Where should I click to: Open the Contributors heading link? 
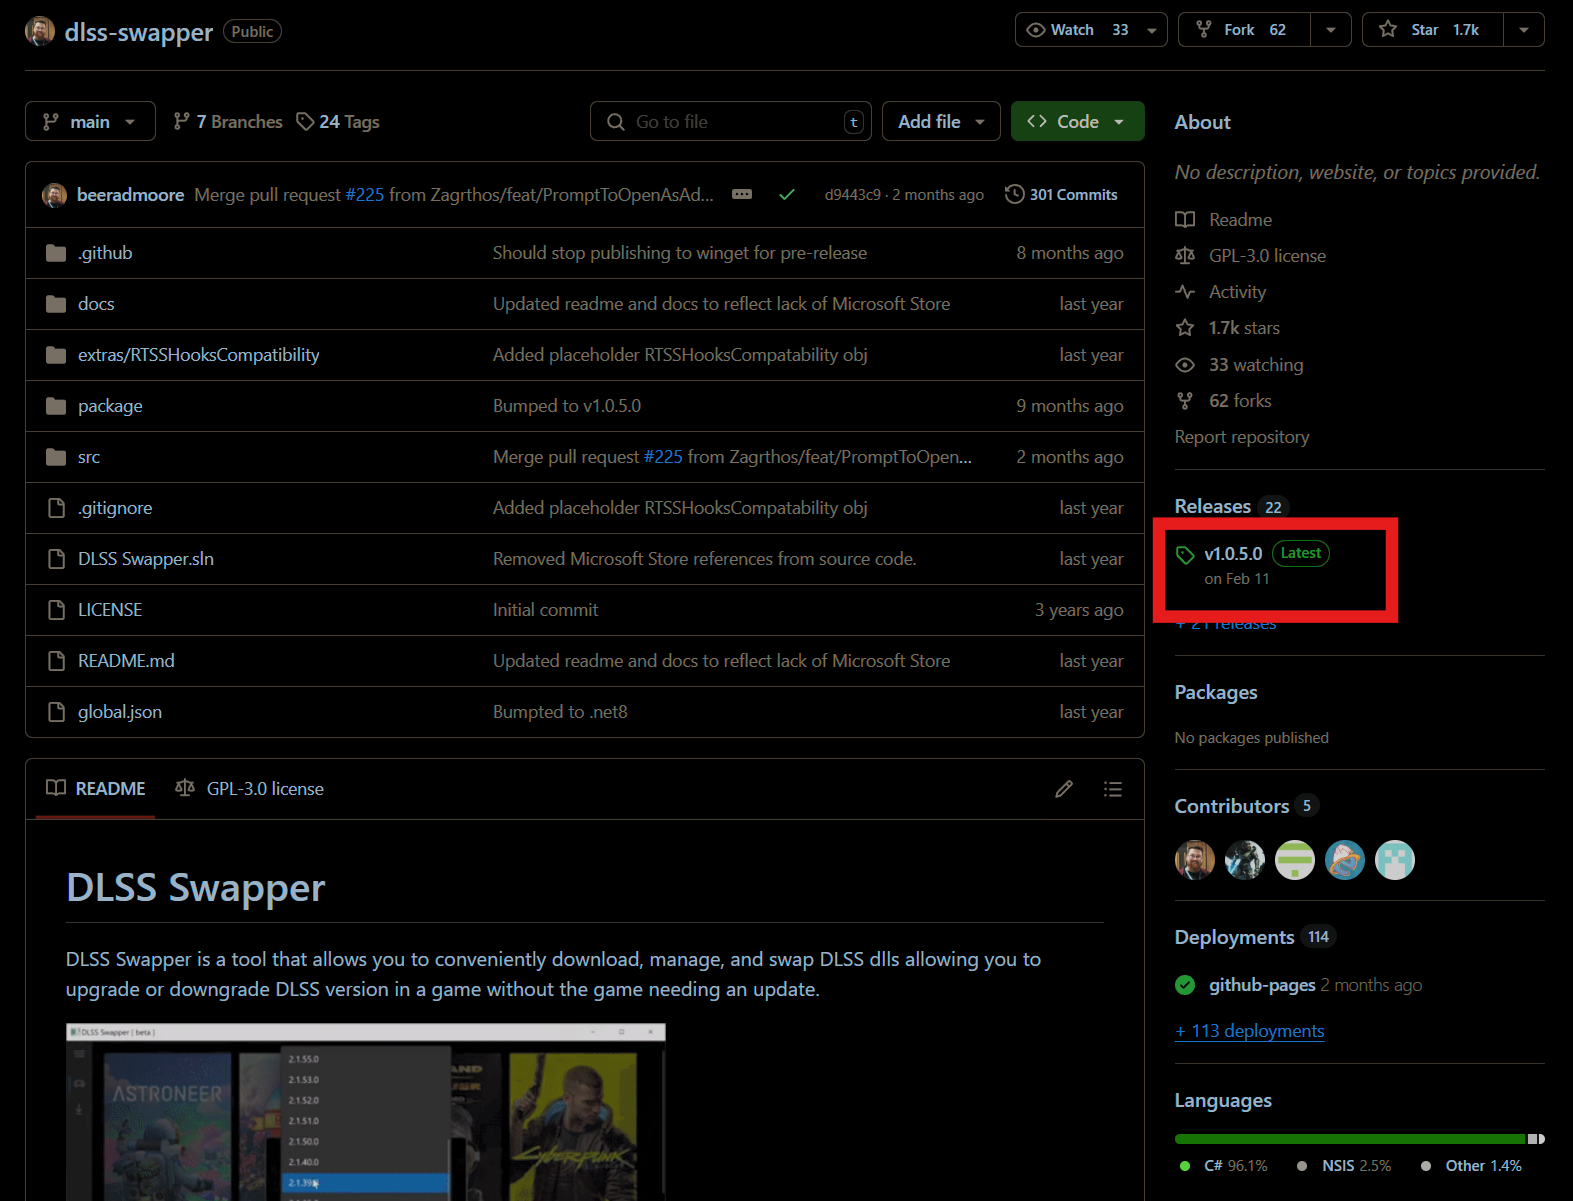1246,806
